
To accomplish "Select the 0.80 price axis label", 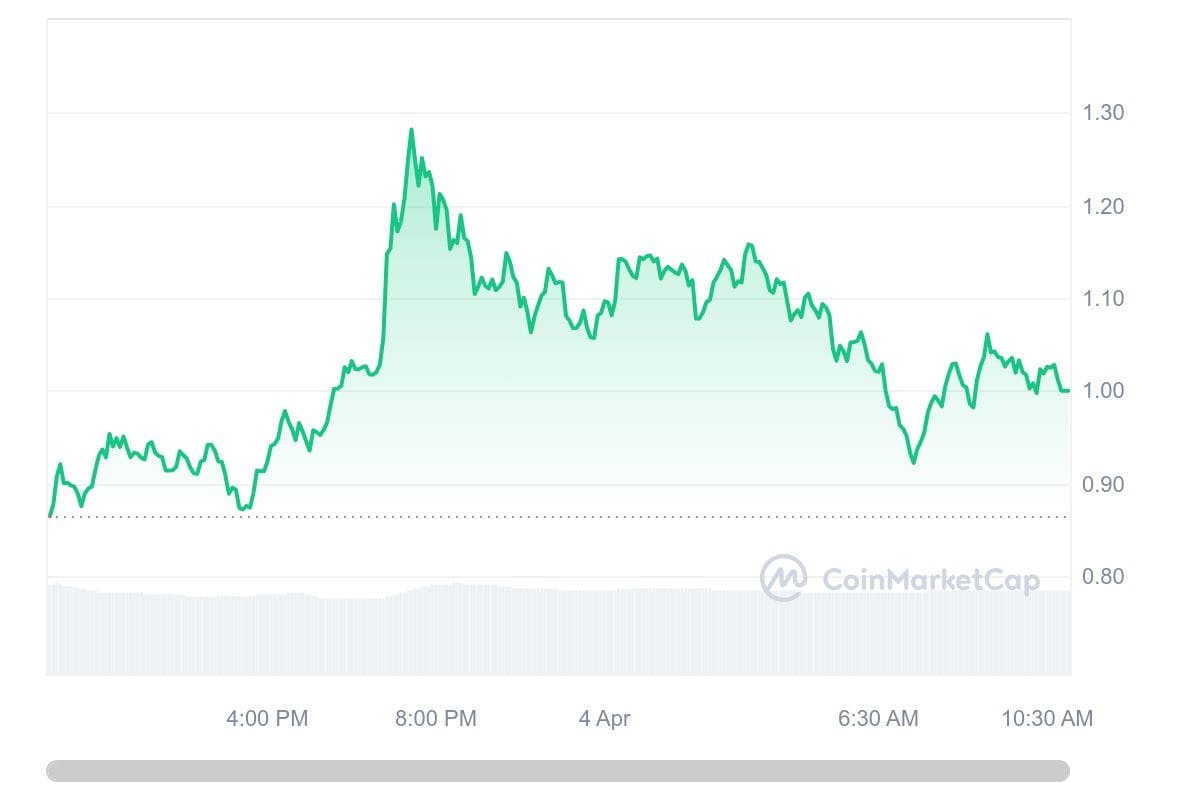I will [x=1103, y=576].
